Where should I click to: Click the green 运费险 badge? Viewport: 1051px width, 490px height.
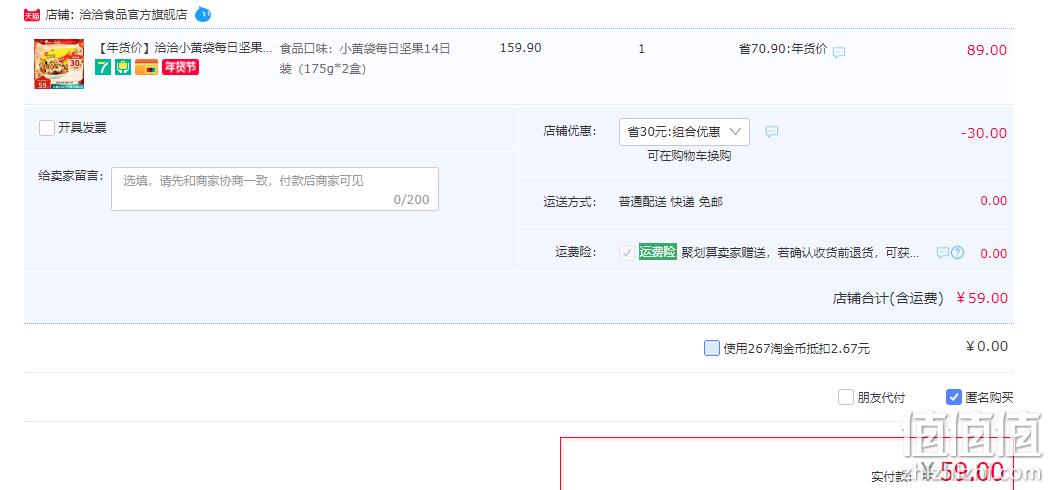pyautogui.click(x=658, y=252)
